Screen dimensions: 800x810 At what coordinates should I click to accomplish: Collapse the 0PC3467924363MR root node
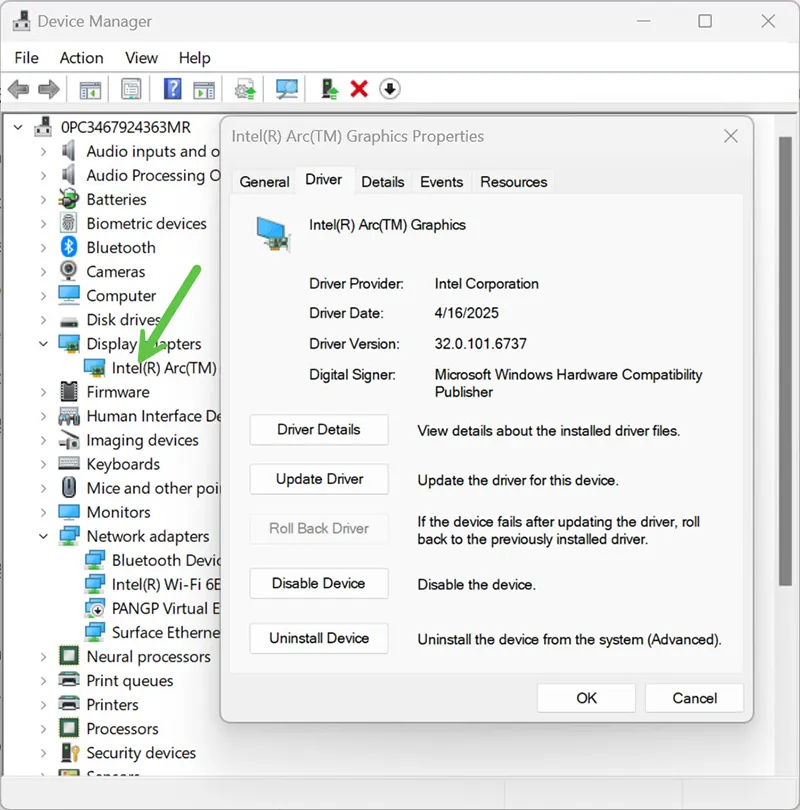18,127
